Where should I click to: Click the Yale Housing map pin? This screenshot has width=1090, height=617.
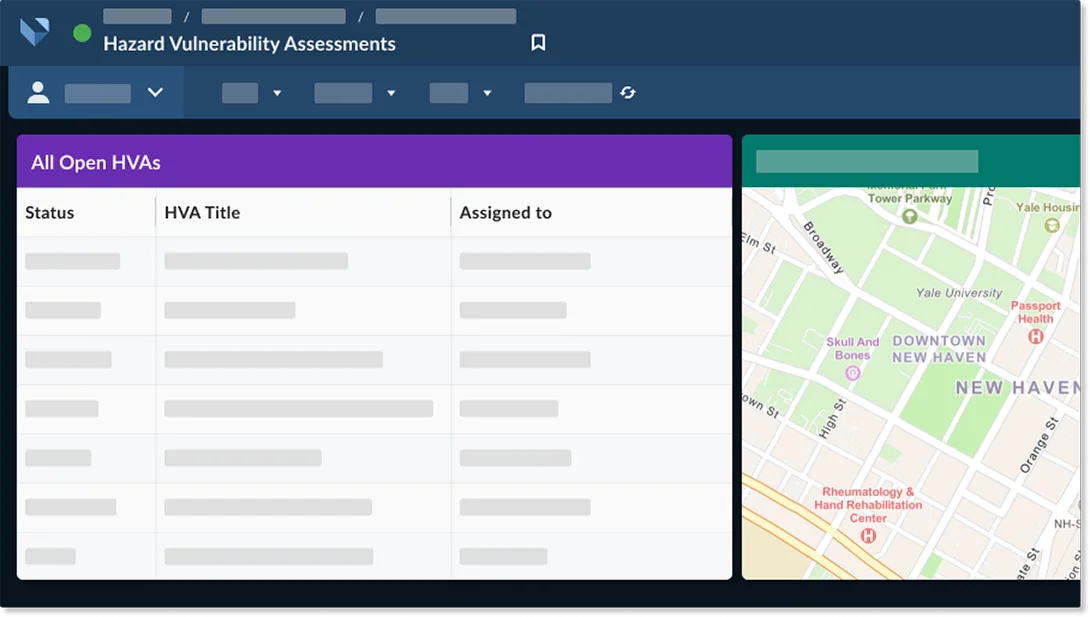[x=1052, y=225]
